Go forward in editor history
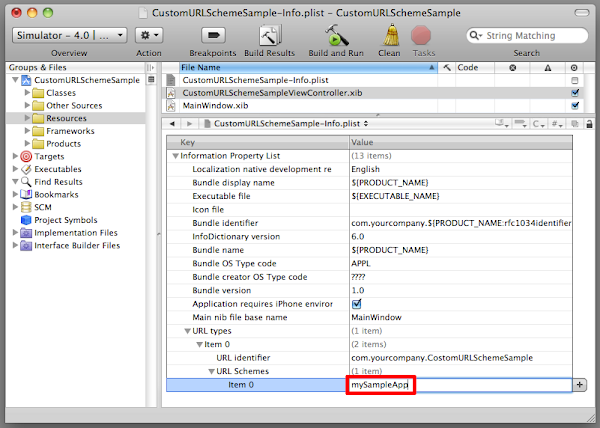600x428 pixels. pyautogui.click(x=189, y=124)
